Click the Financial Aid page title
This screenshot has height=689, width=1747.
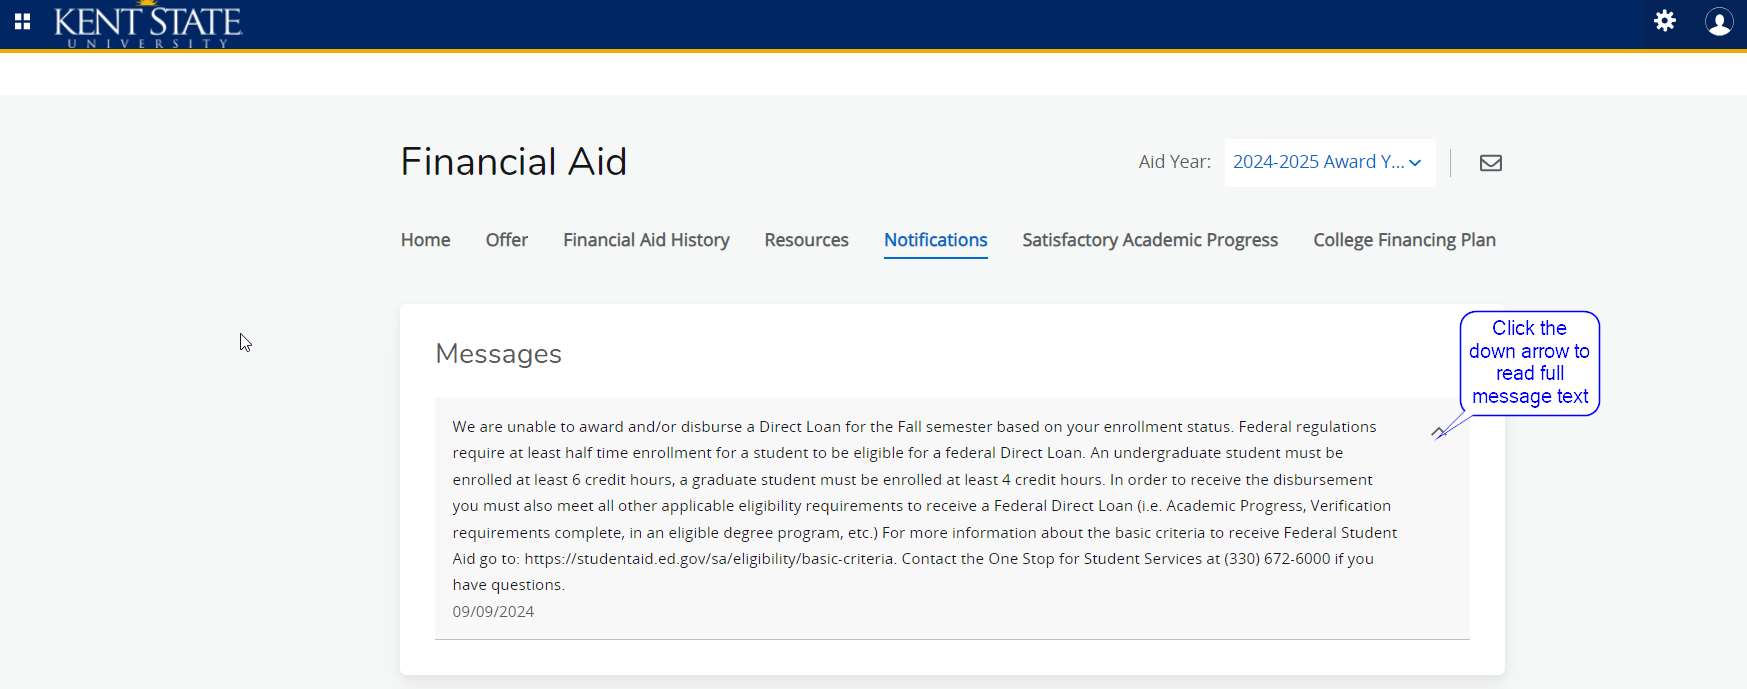tap(514, 162)
